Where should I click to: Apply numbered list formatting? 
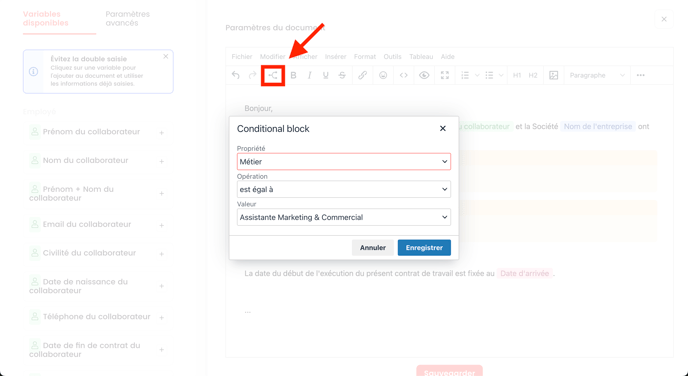pos(465,75)
